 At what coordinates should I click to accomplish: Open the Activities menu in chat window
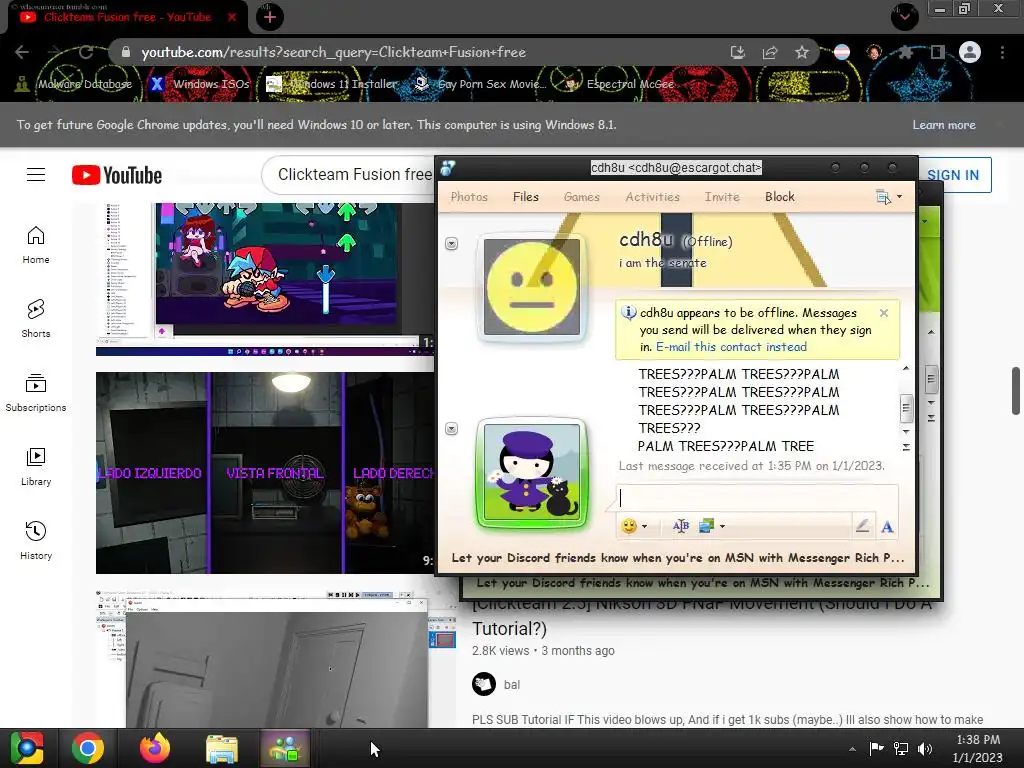click(652, 197)
